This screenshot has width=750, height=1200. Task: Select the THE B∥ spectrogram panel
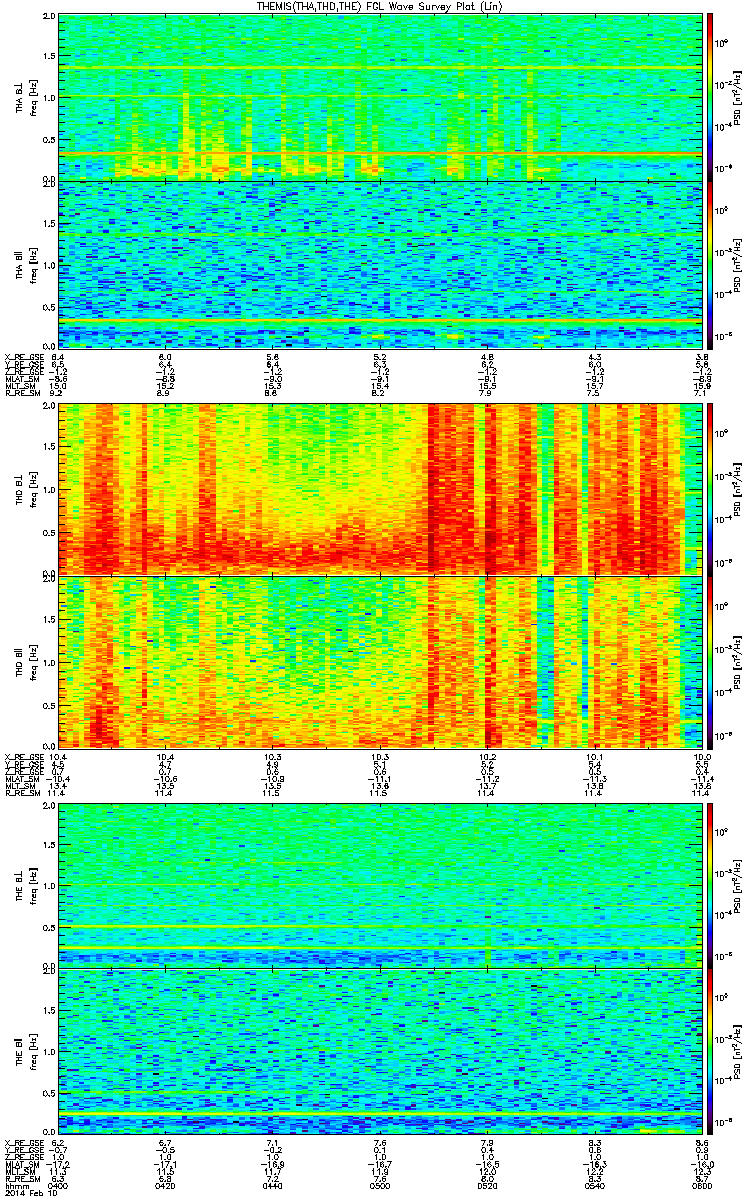point(380,1051)
